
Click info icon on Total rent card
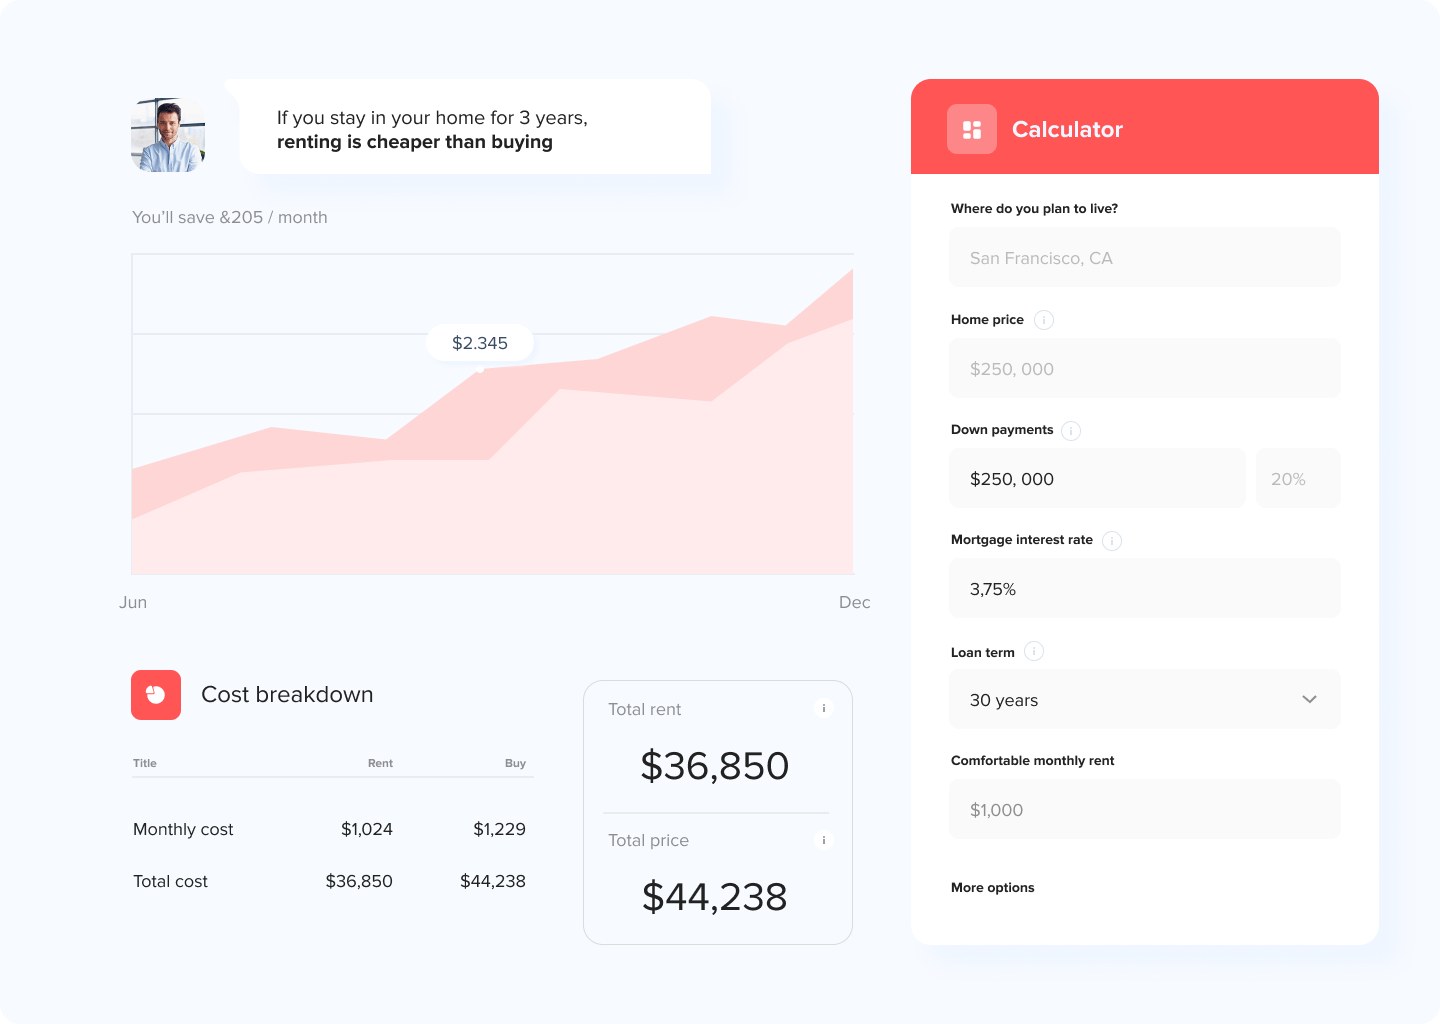coord(824,708)
